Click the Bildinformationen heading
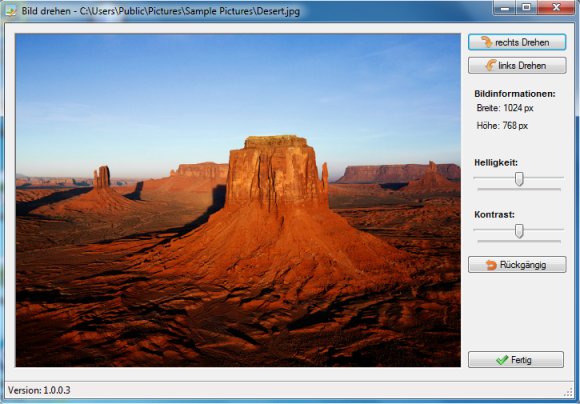This screenshot has height=404, width=580. click(x=515, y=94)
